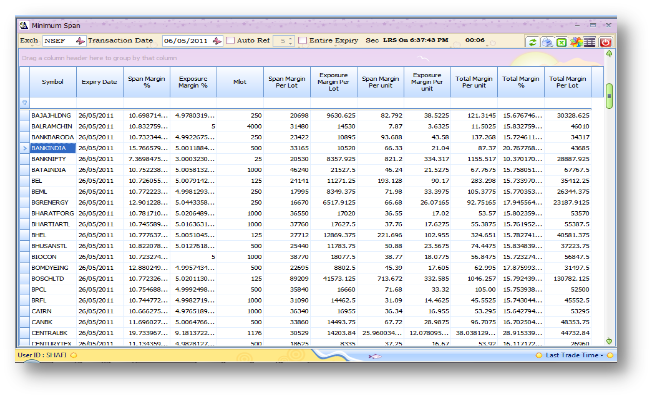Click the Span Margin % column header

(x=145, y=82)
